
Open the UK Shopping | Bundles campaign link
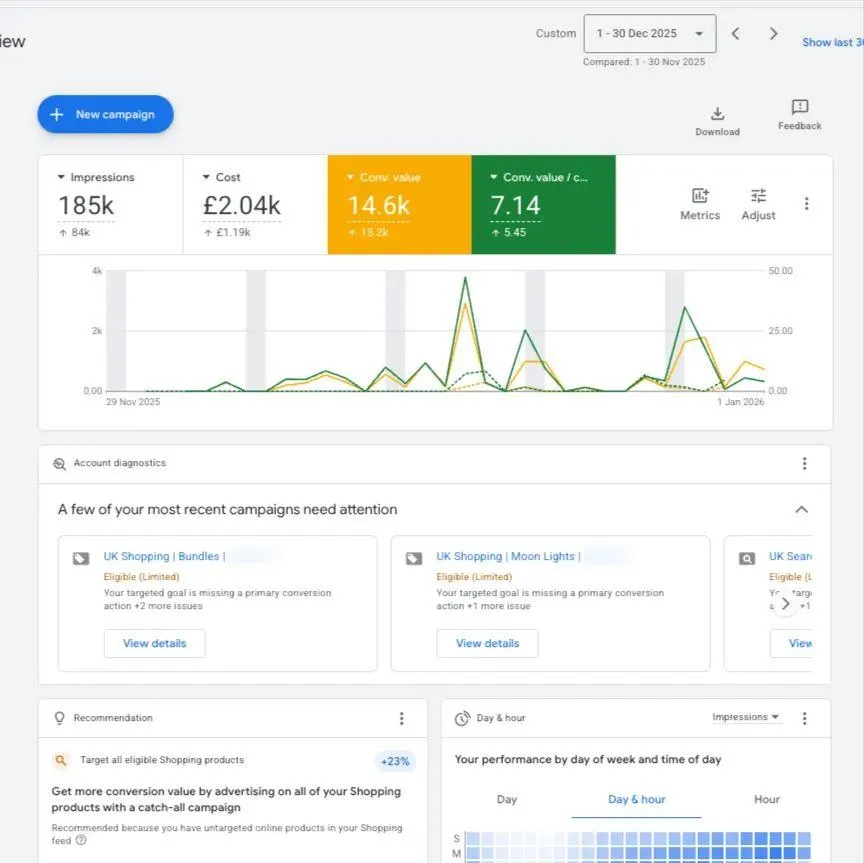[164, 556]
